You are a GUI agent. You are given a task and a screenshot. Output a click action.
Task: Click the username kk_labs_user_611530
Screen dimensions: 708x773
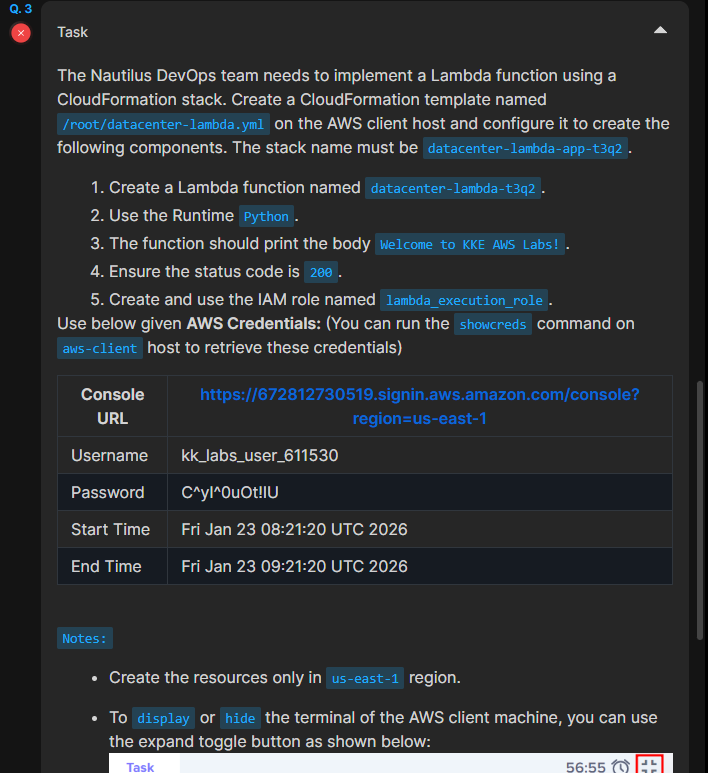[260, 456]
